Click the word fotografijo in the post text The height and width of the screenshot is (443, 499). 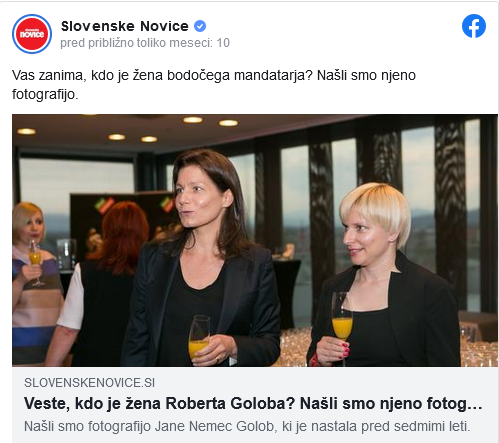coord(45,94)
